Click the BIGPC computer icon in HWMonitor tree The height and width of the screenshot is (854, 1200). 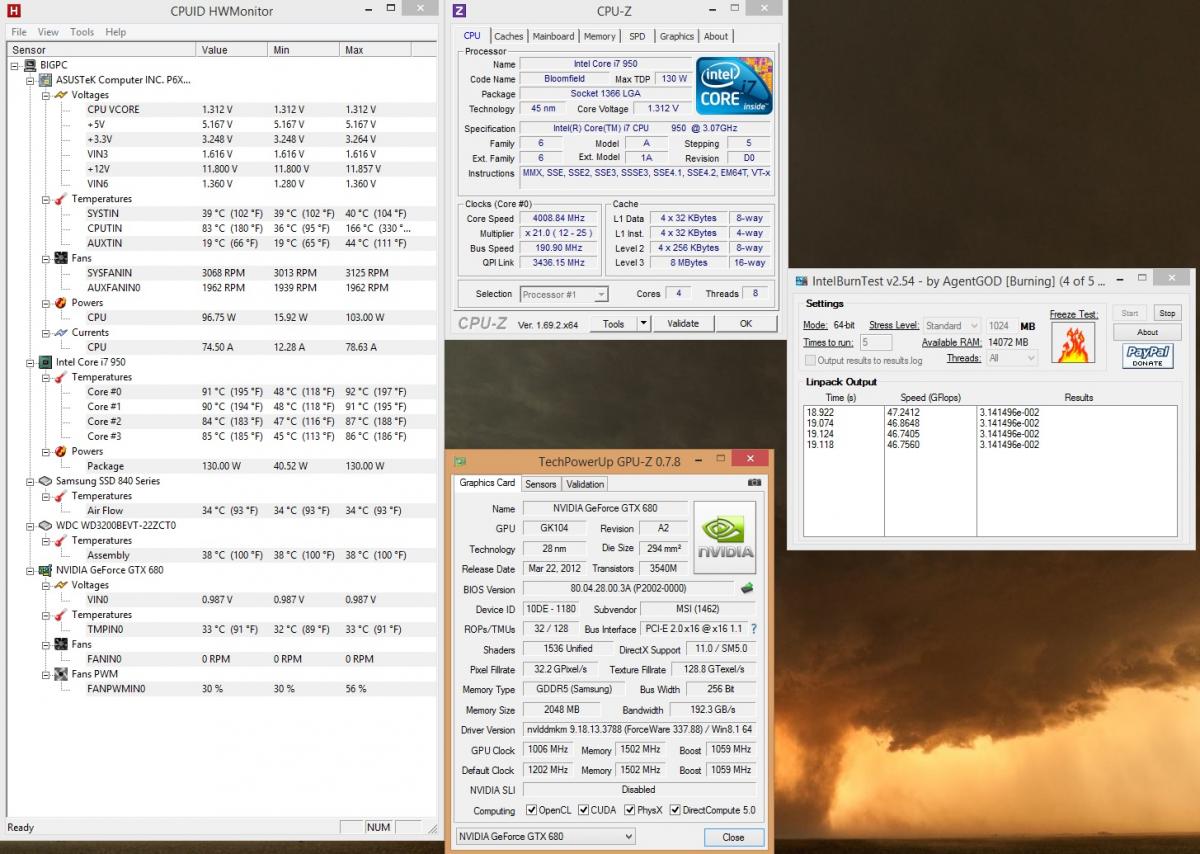click(x=29, y=65)
